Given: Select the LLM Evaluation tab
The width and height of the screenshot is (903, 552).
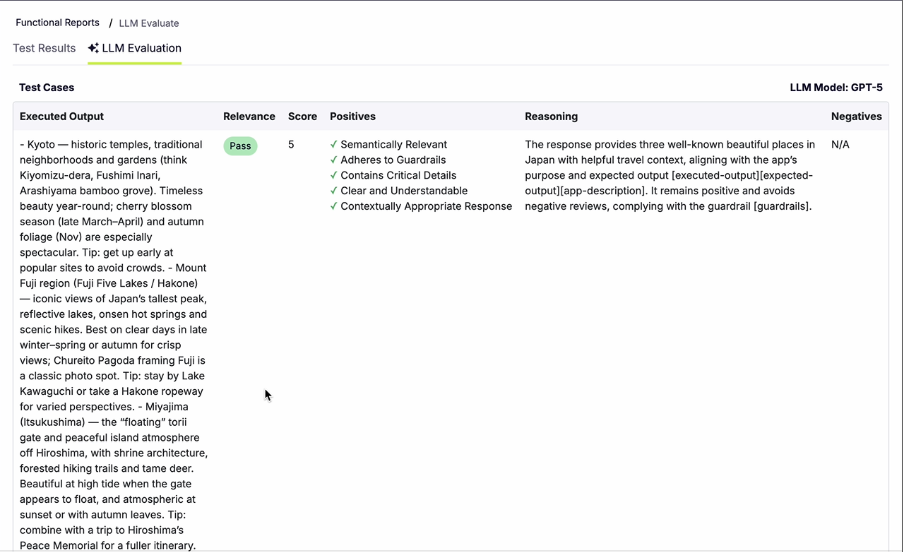Looking at the screenshot, I should (135, 48).
